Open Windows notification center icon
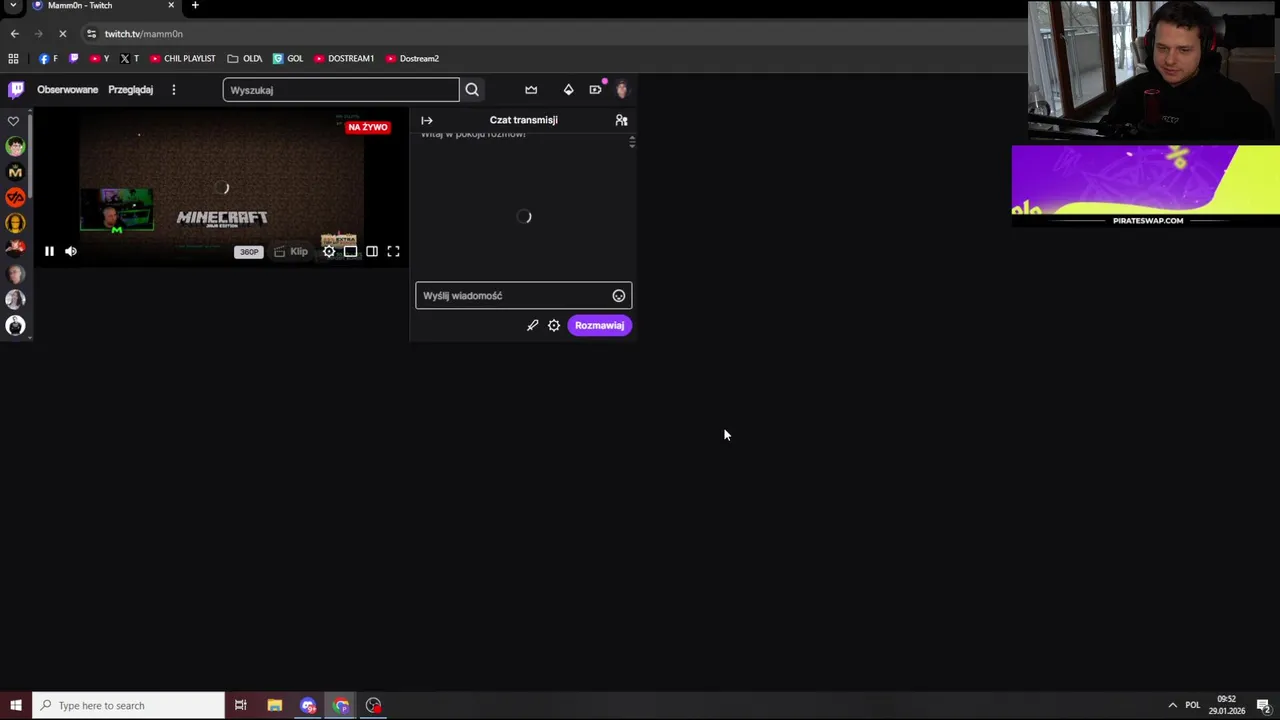1280x720 pixels. coord(1264,706)
